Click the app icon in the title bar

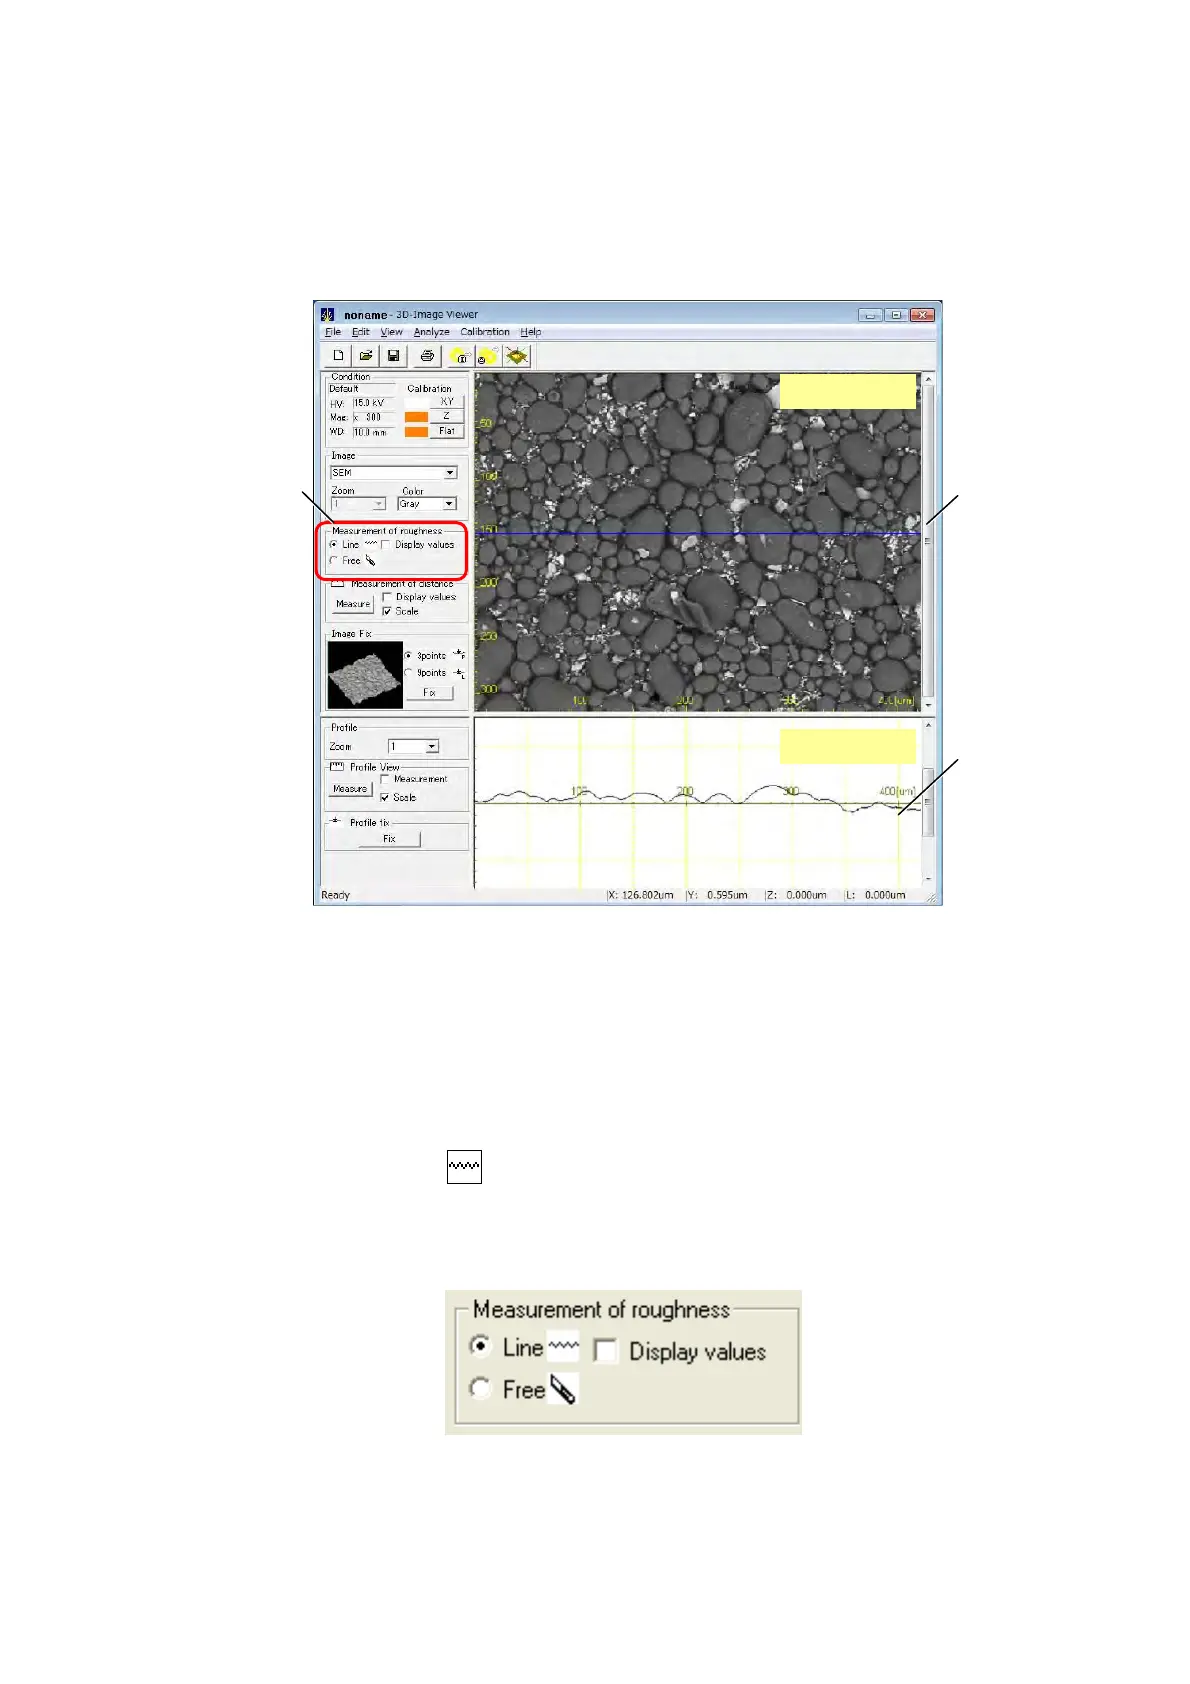pyautogui.click(x=328, y=315)
